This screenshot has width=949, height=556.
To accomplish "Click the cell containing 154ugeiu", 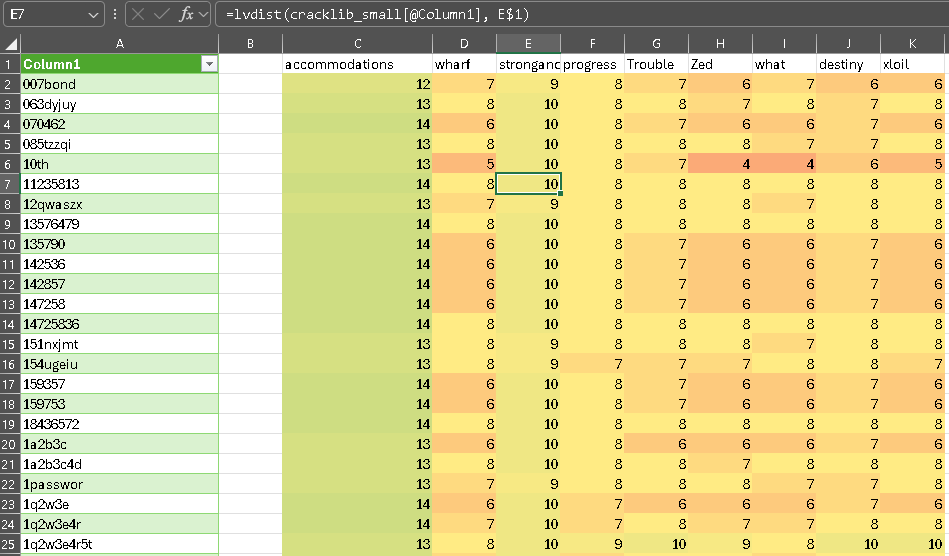I will pos(120,364).
